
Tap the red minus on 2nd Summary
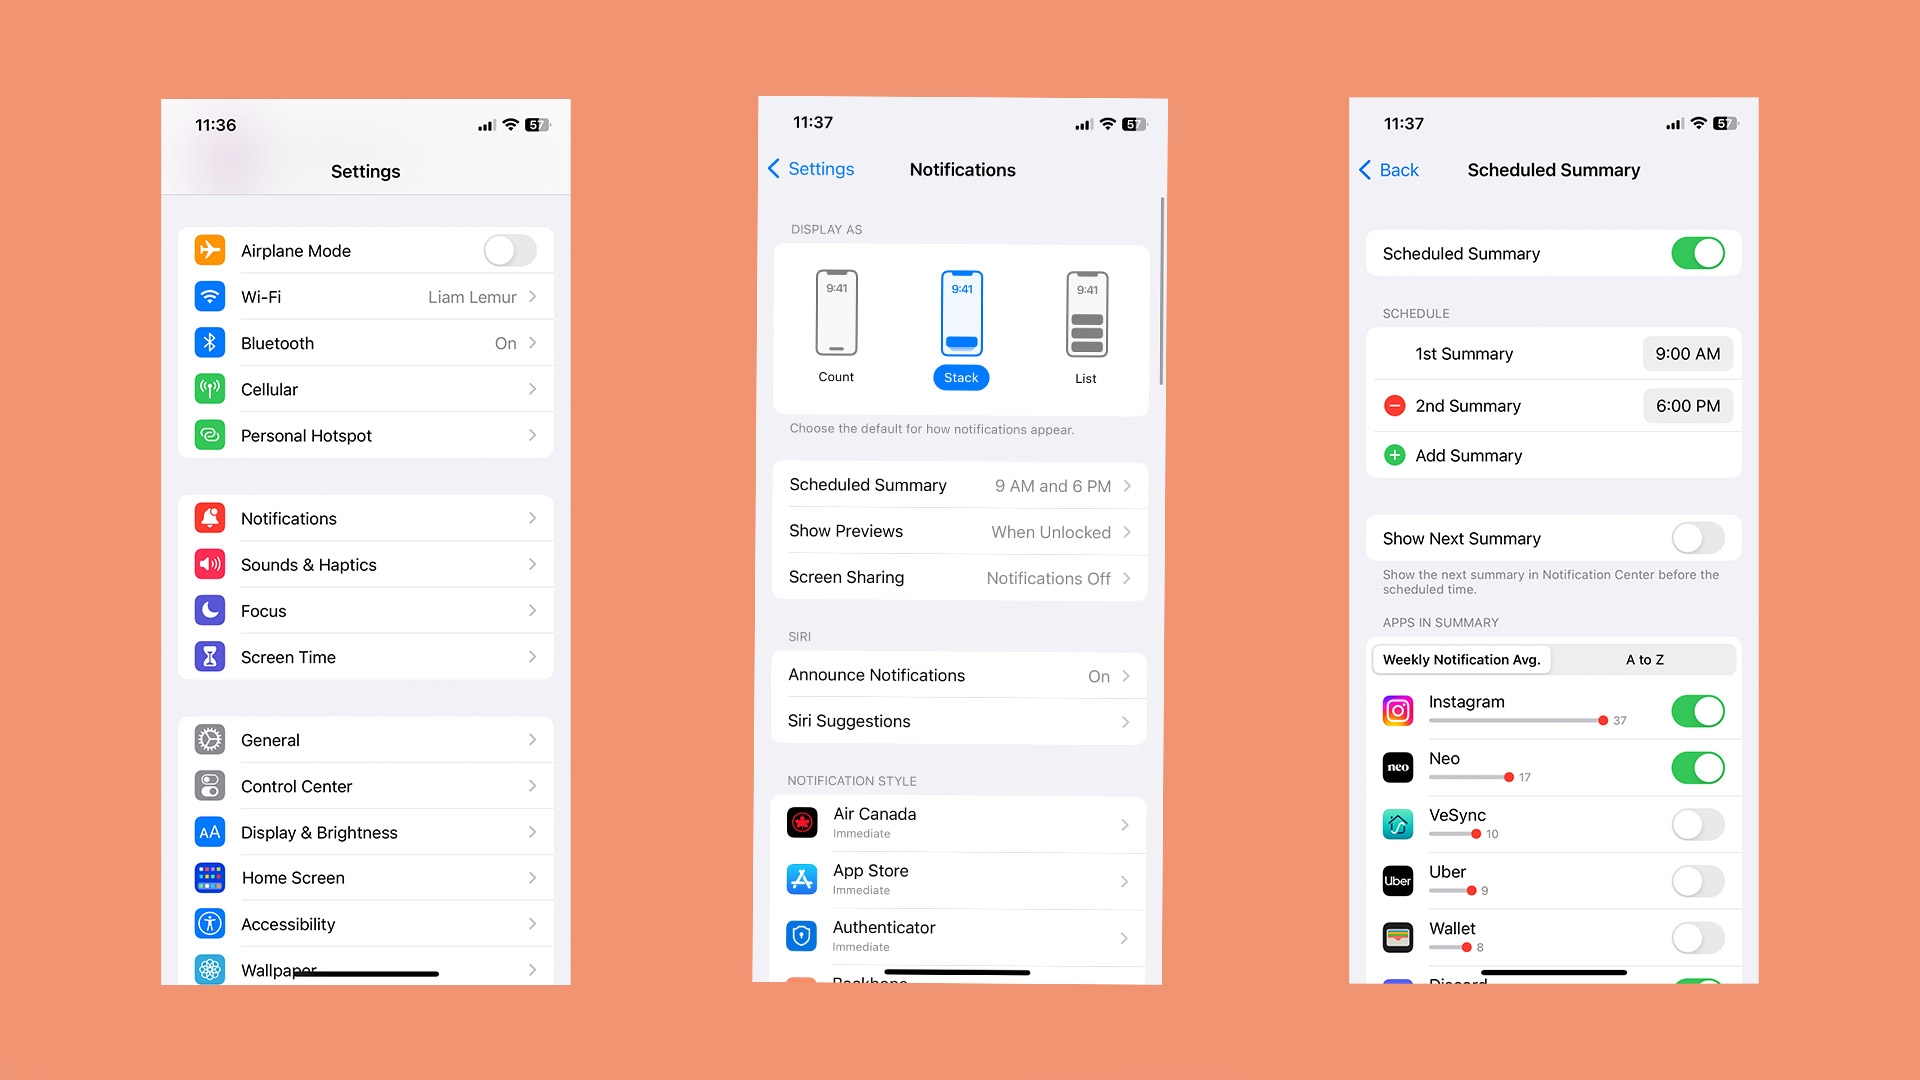click(x=1394, y=405)
